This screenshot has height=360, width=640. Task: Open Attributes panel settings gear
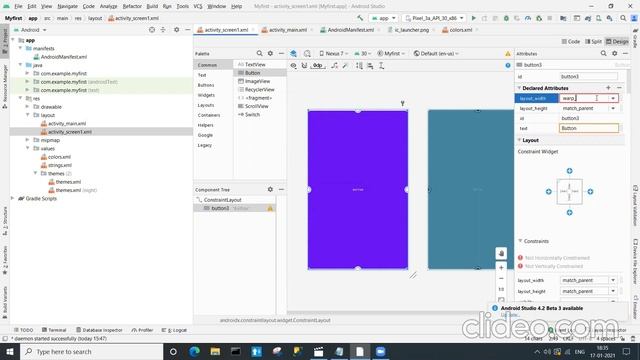pyautogui.click(x=614, y=53)
